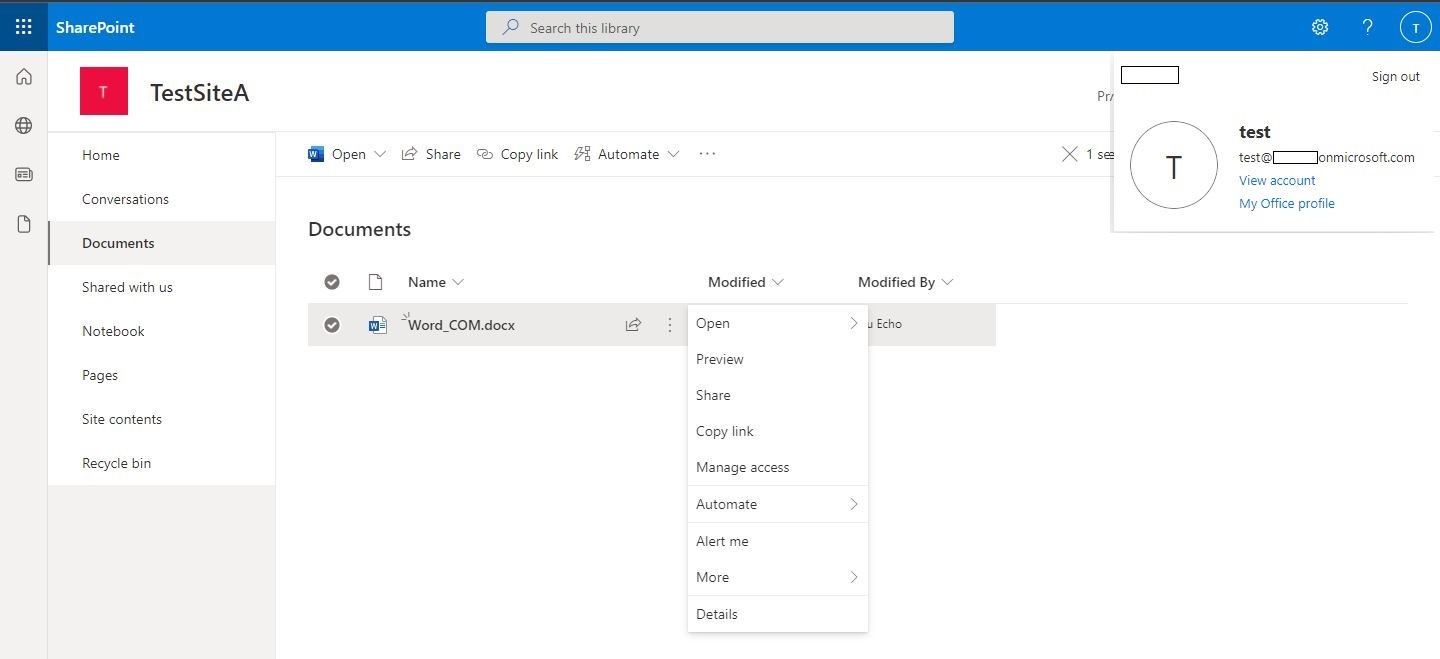
Task: Open My files page icon in rail
Action: (x=24, y=224)
